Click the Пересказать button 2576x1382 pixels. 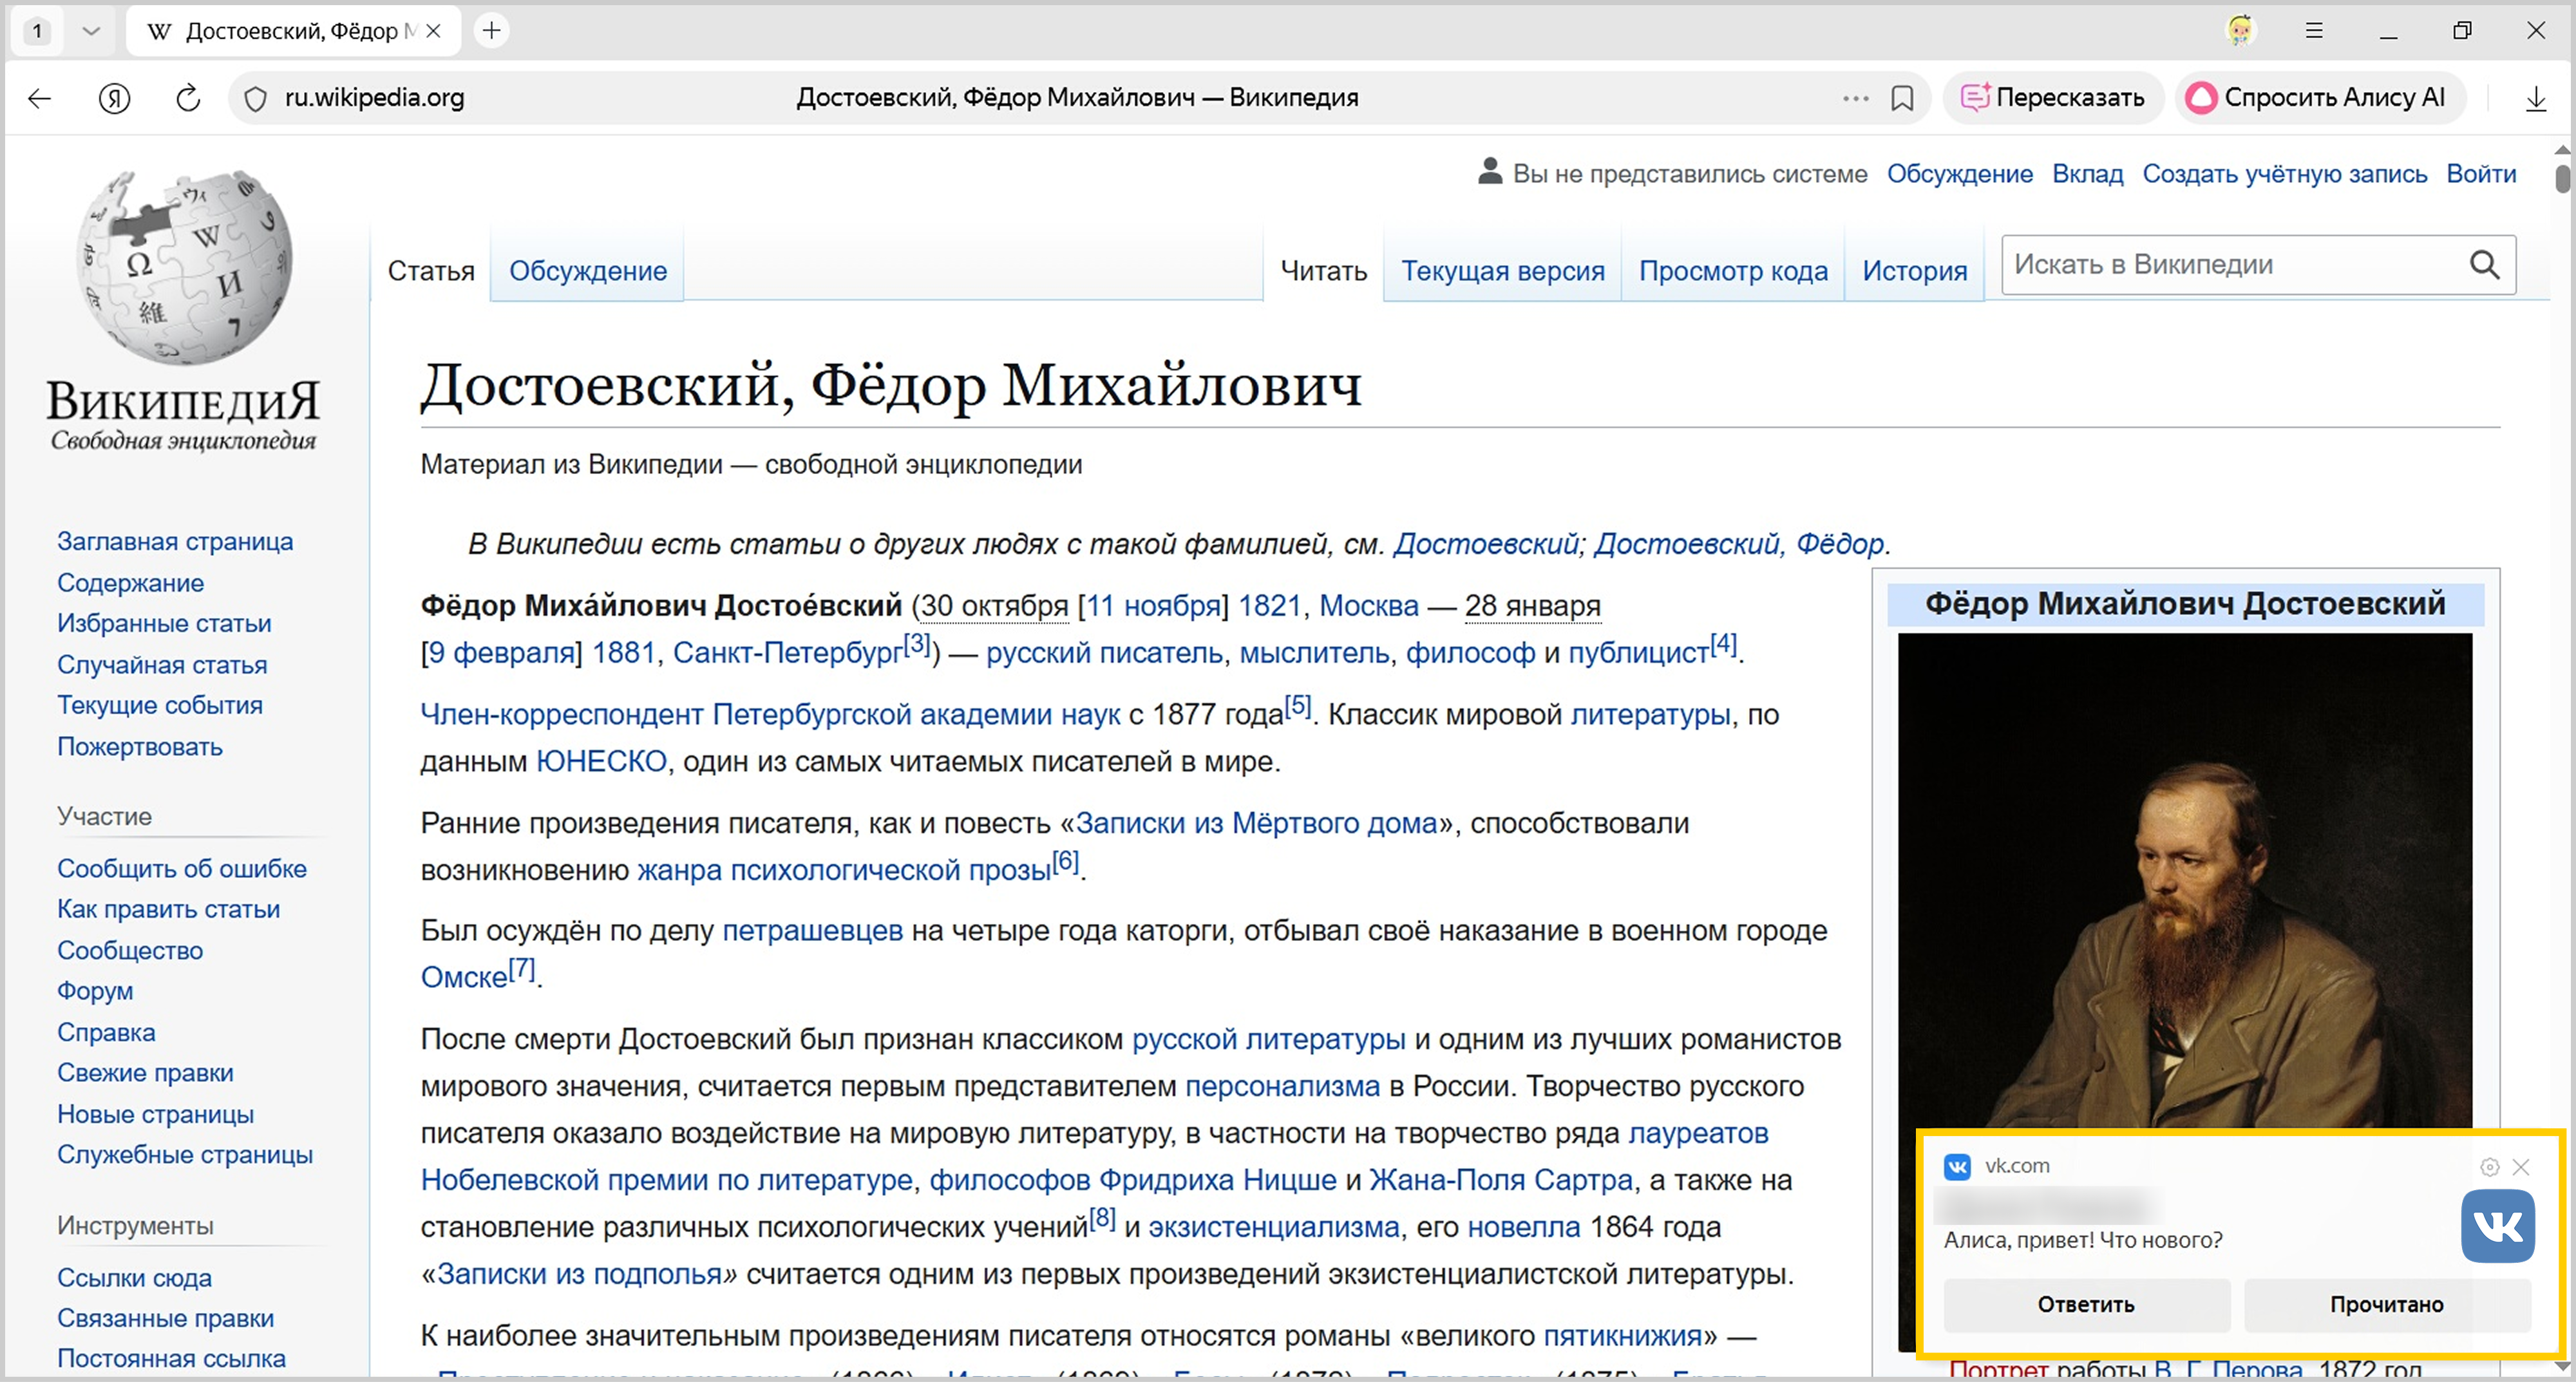pyautogui.click(x=2053, y=98)
